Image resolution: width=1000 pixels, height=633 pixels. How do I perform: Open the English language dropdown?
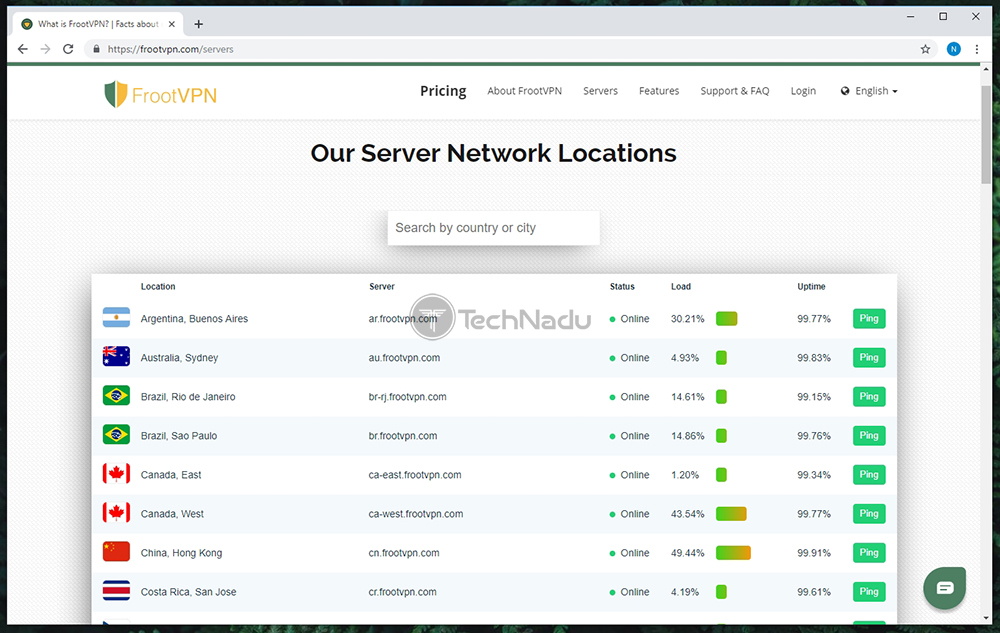pyautogui.click(x=869, y=91)
